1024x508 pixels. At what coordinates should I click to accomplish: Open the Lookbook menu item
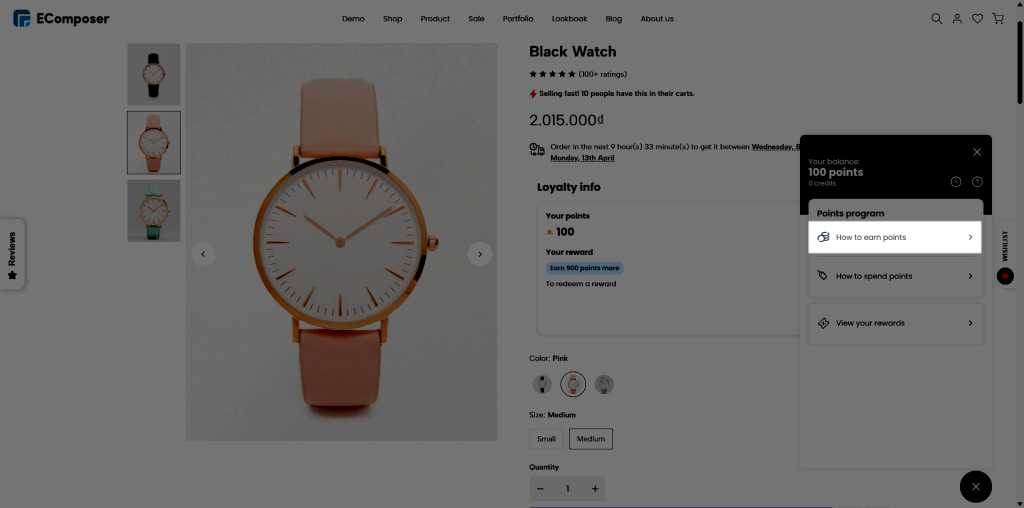(569, 19)
